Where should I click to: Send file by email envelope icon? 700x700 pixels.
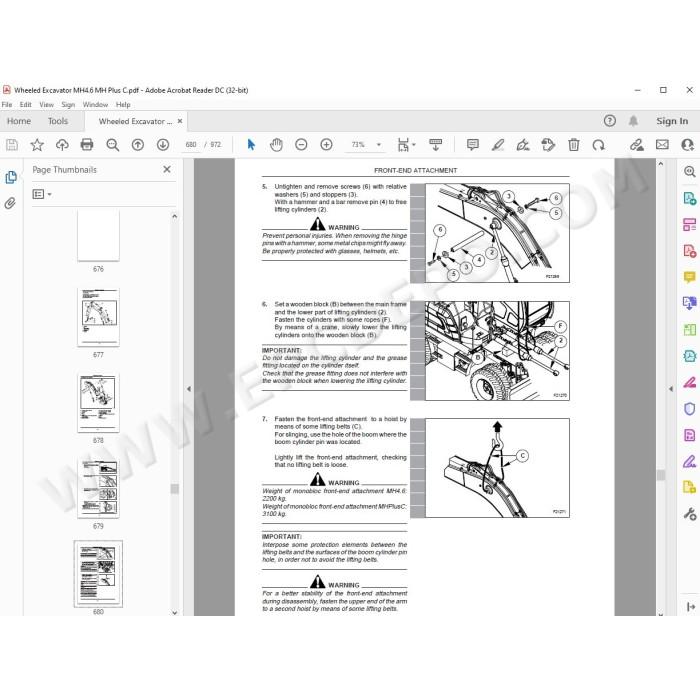click(x=662, y=145)
